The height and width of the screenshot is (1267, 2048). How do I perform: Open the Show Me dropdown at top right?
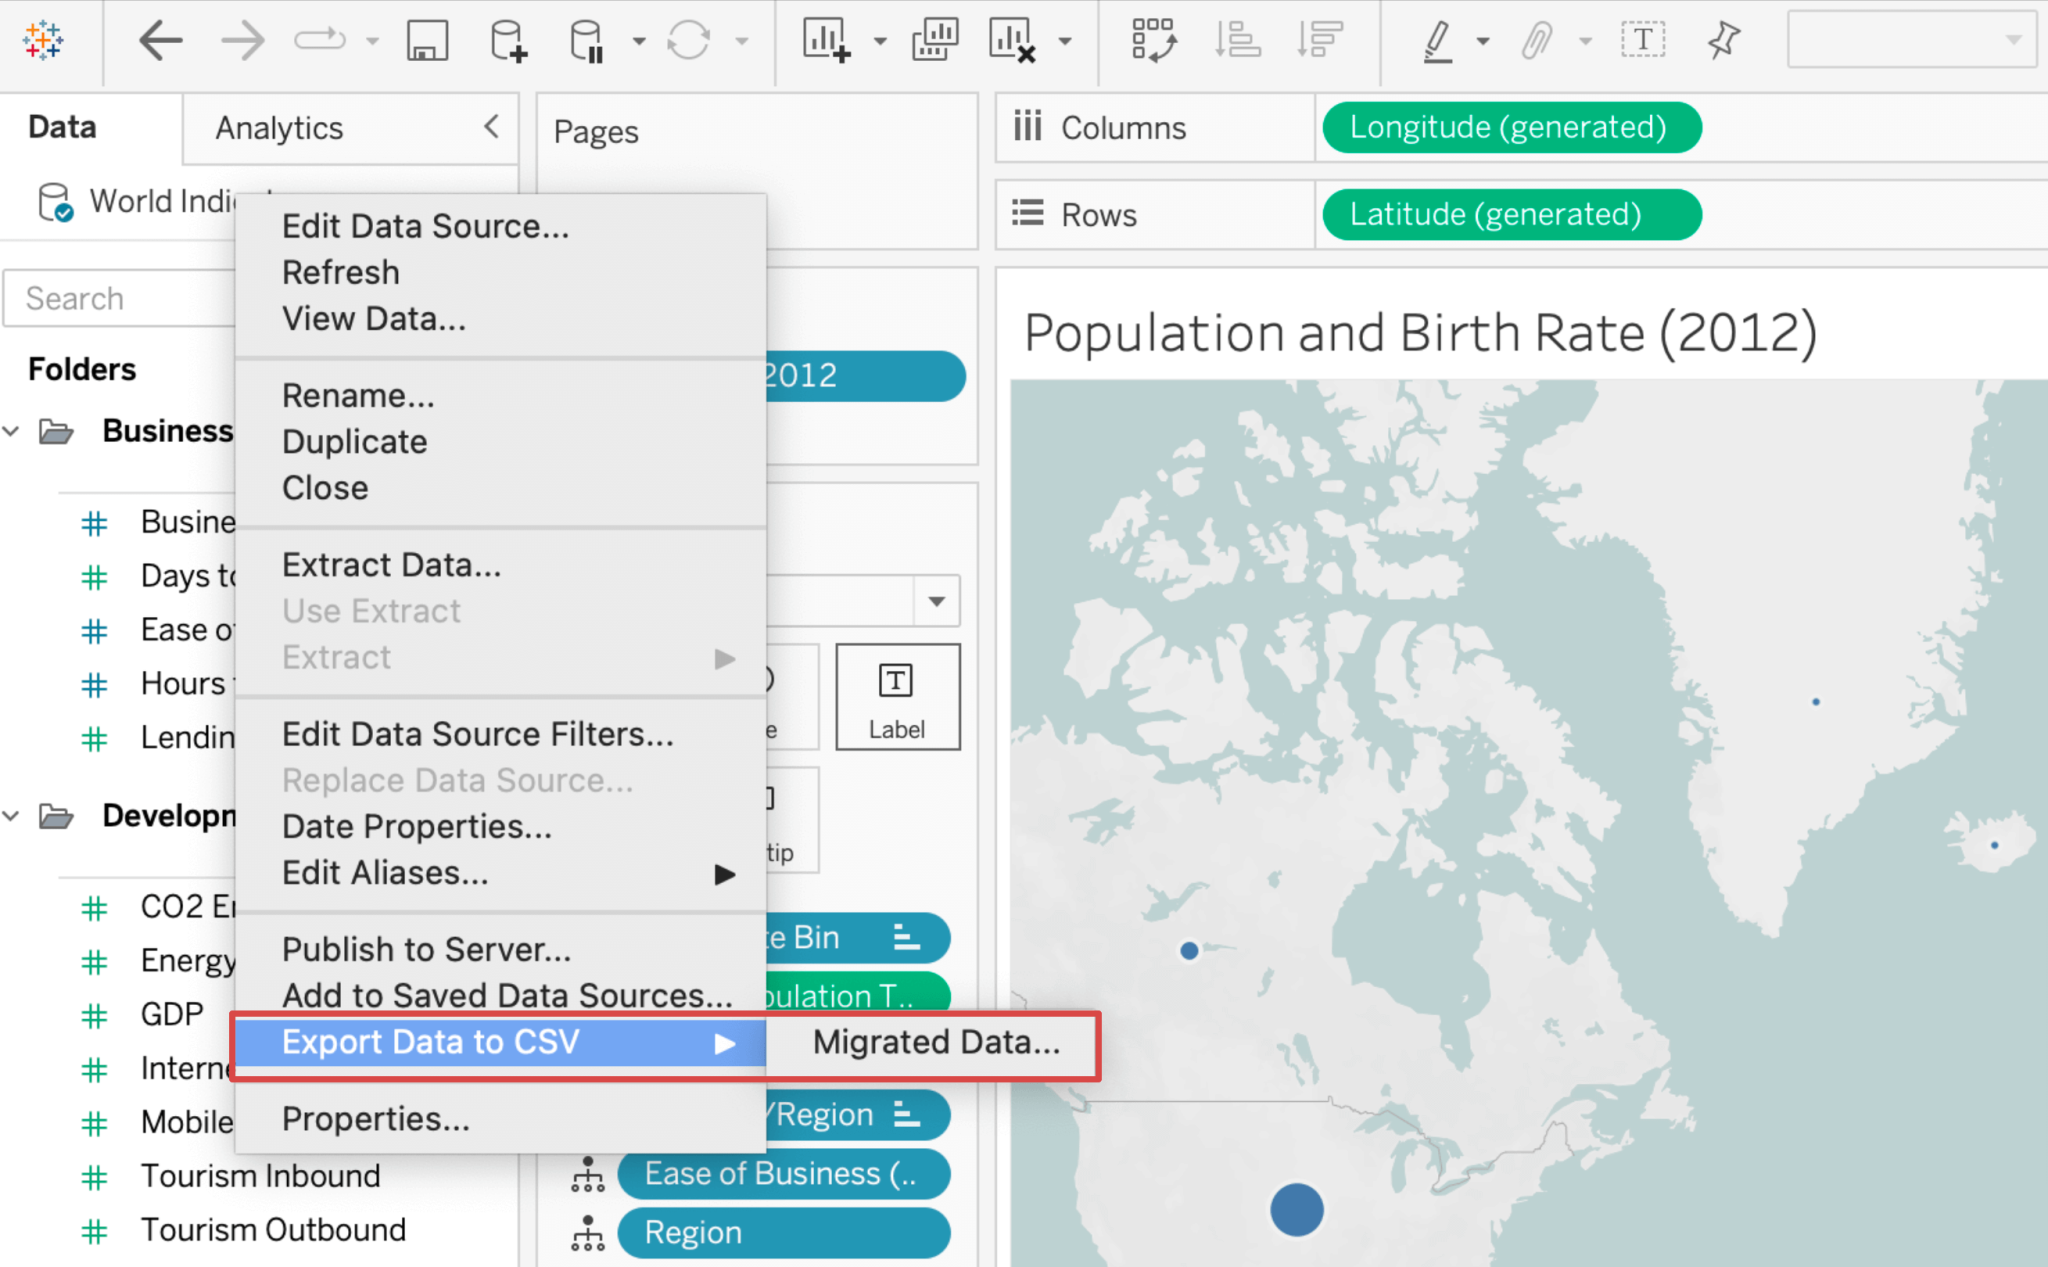(2010, 40)
